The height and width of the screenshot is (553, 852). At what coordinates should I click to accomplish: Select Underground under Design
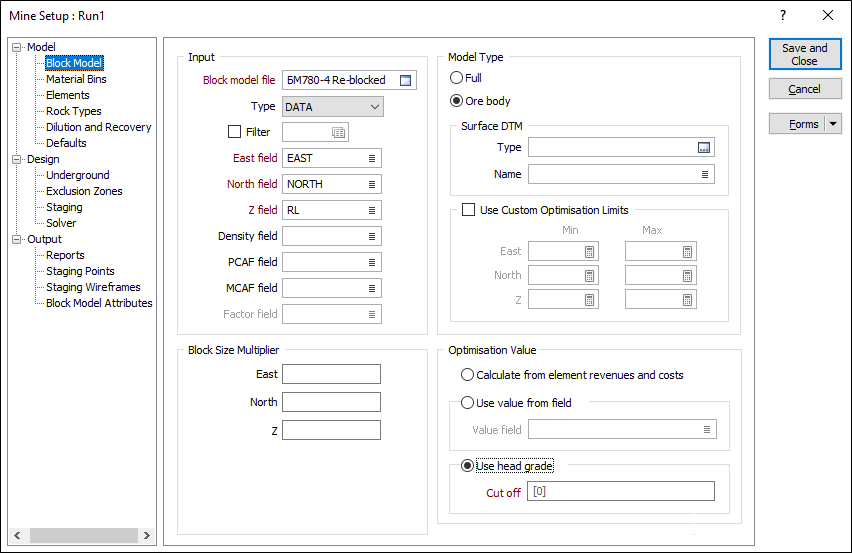tap(78, 175)
